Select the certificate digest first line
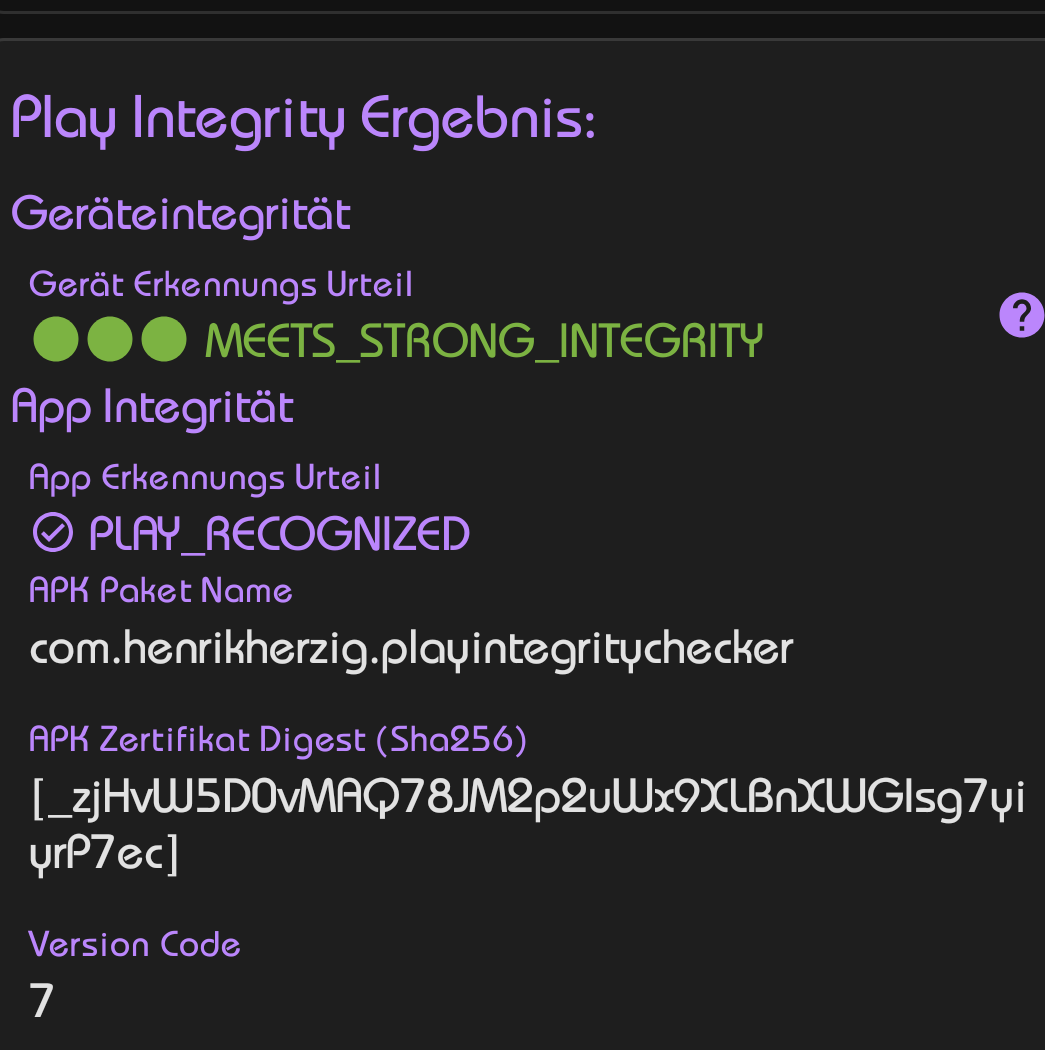Image resolution: width=1045 pixels, height=1050 pixels. (x=528, y=798)
